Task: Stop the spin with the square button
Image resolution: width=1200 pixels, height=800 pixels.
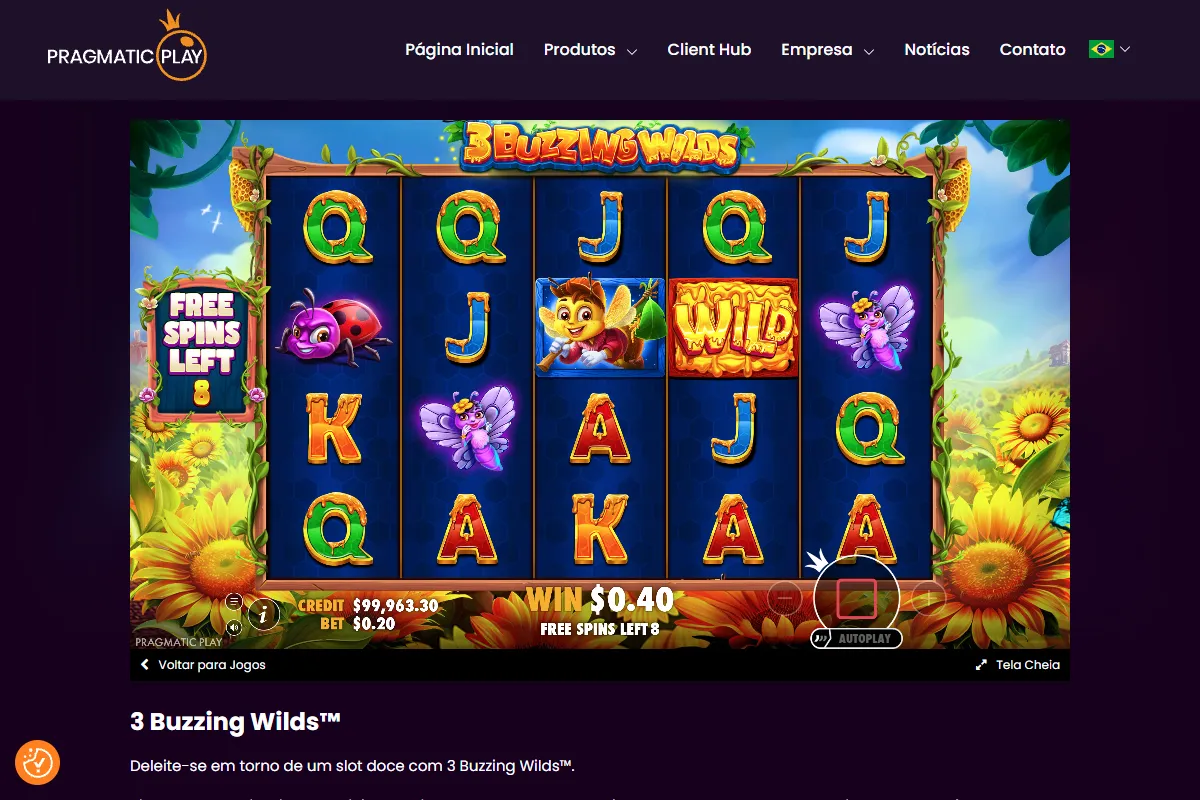Action: click(x=856, y=598)
